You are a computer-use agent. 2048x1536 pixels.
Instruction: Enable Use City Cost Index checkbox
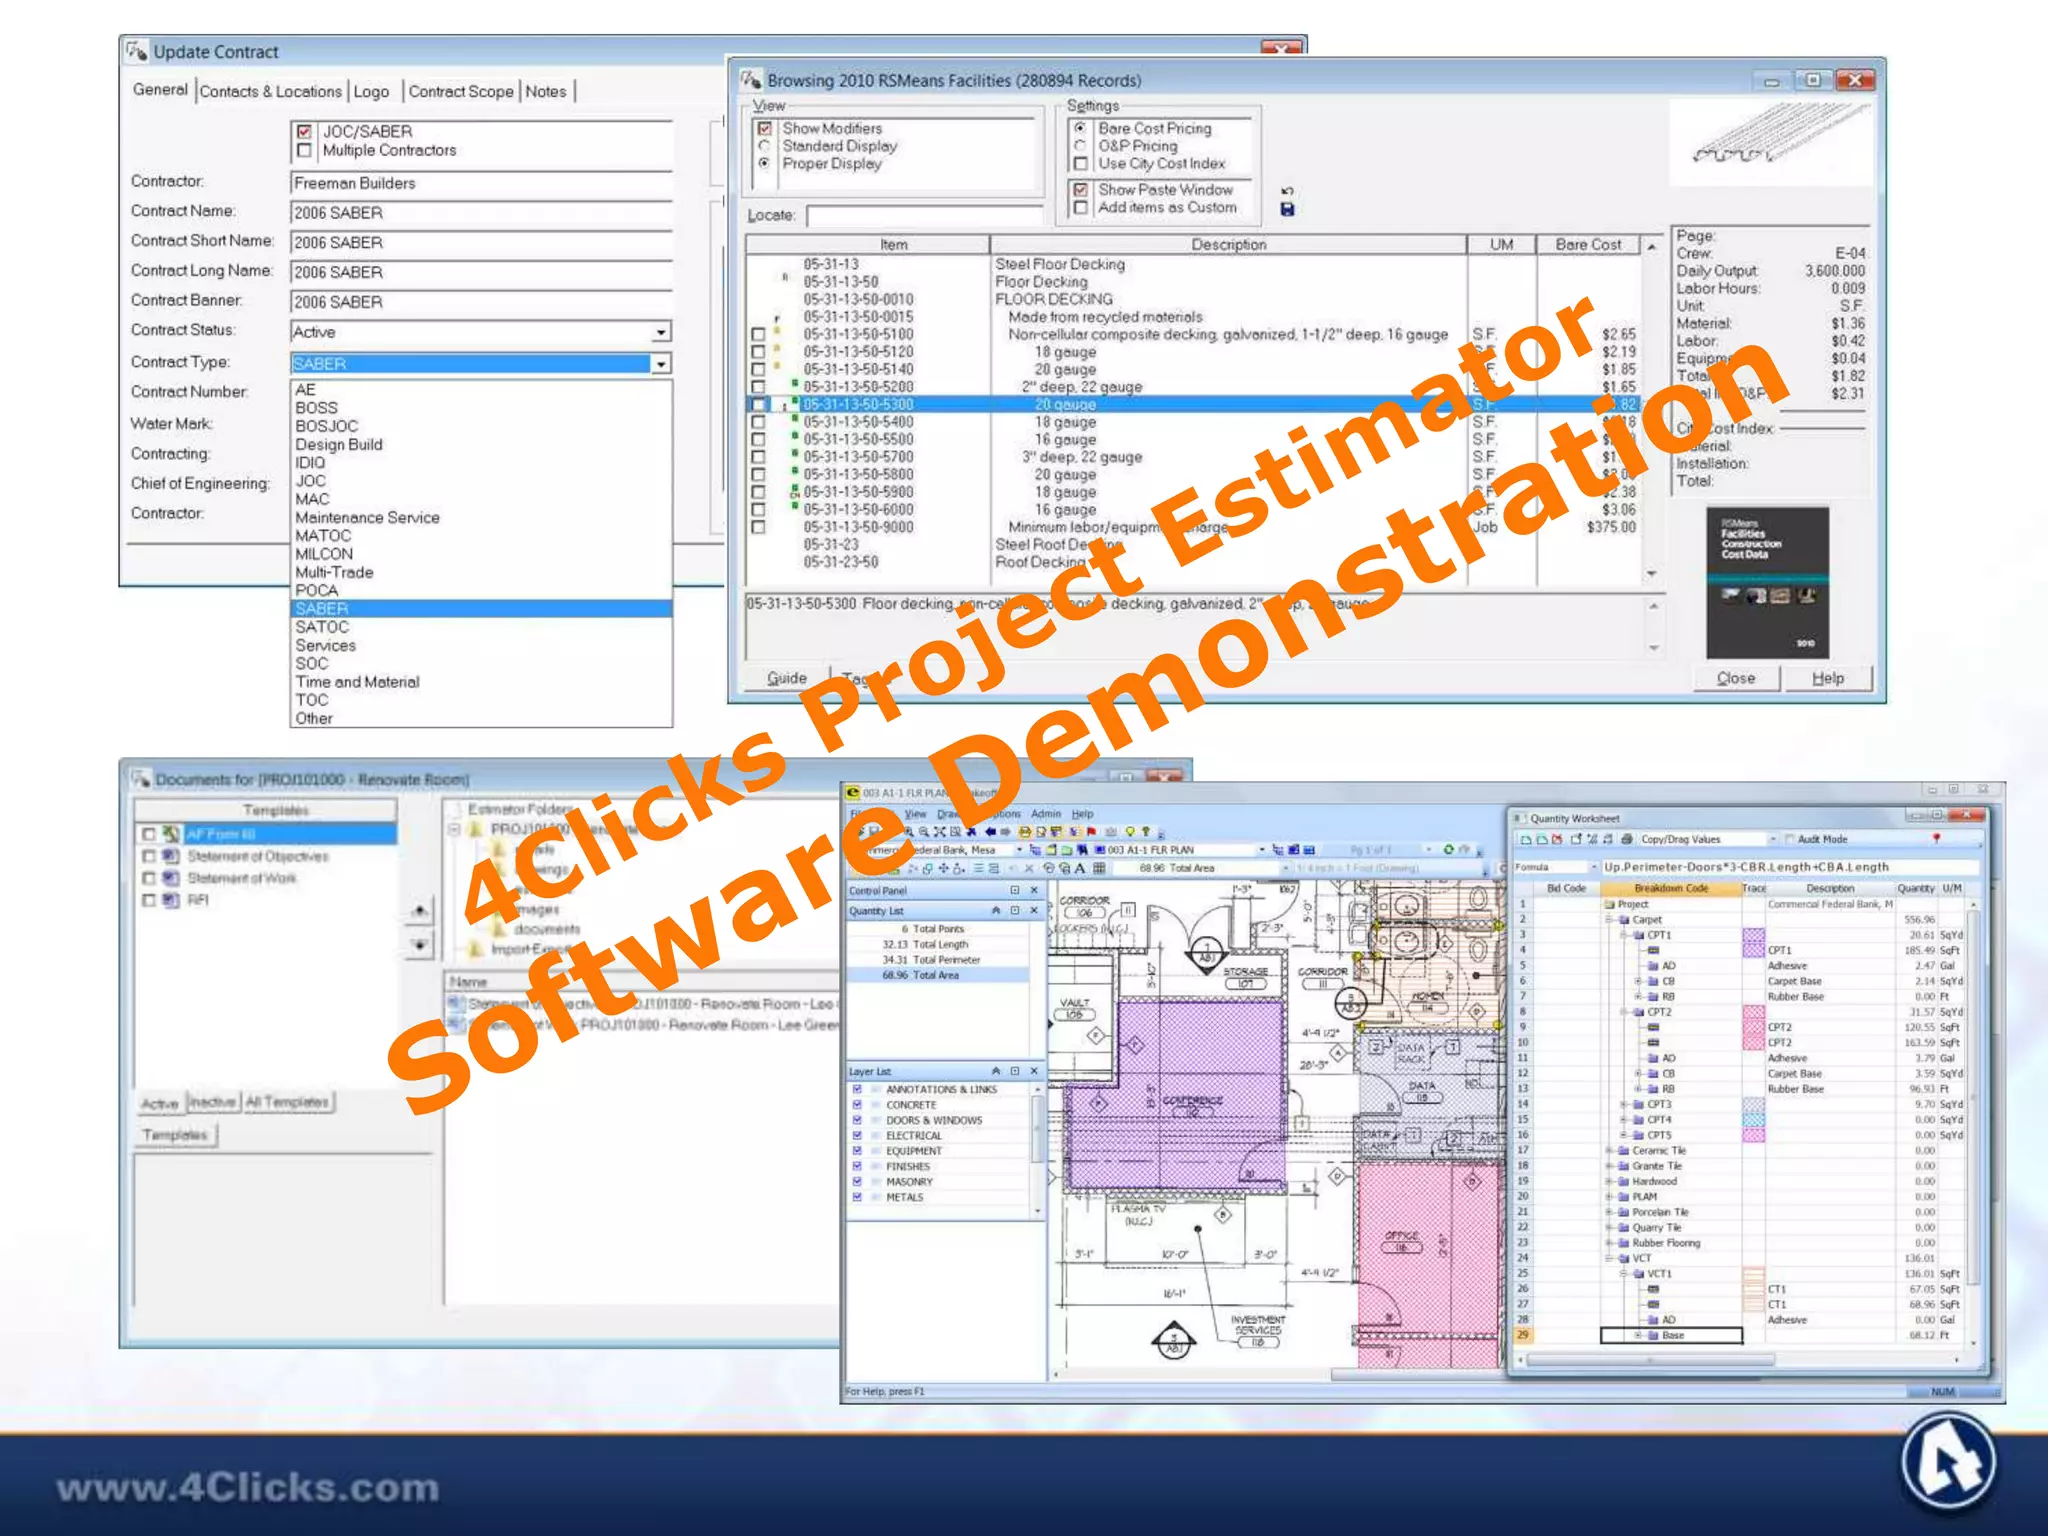(1080, 164)
